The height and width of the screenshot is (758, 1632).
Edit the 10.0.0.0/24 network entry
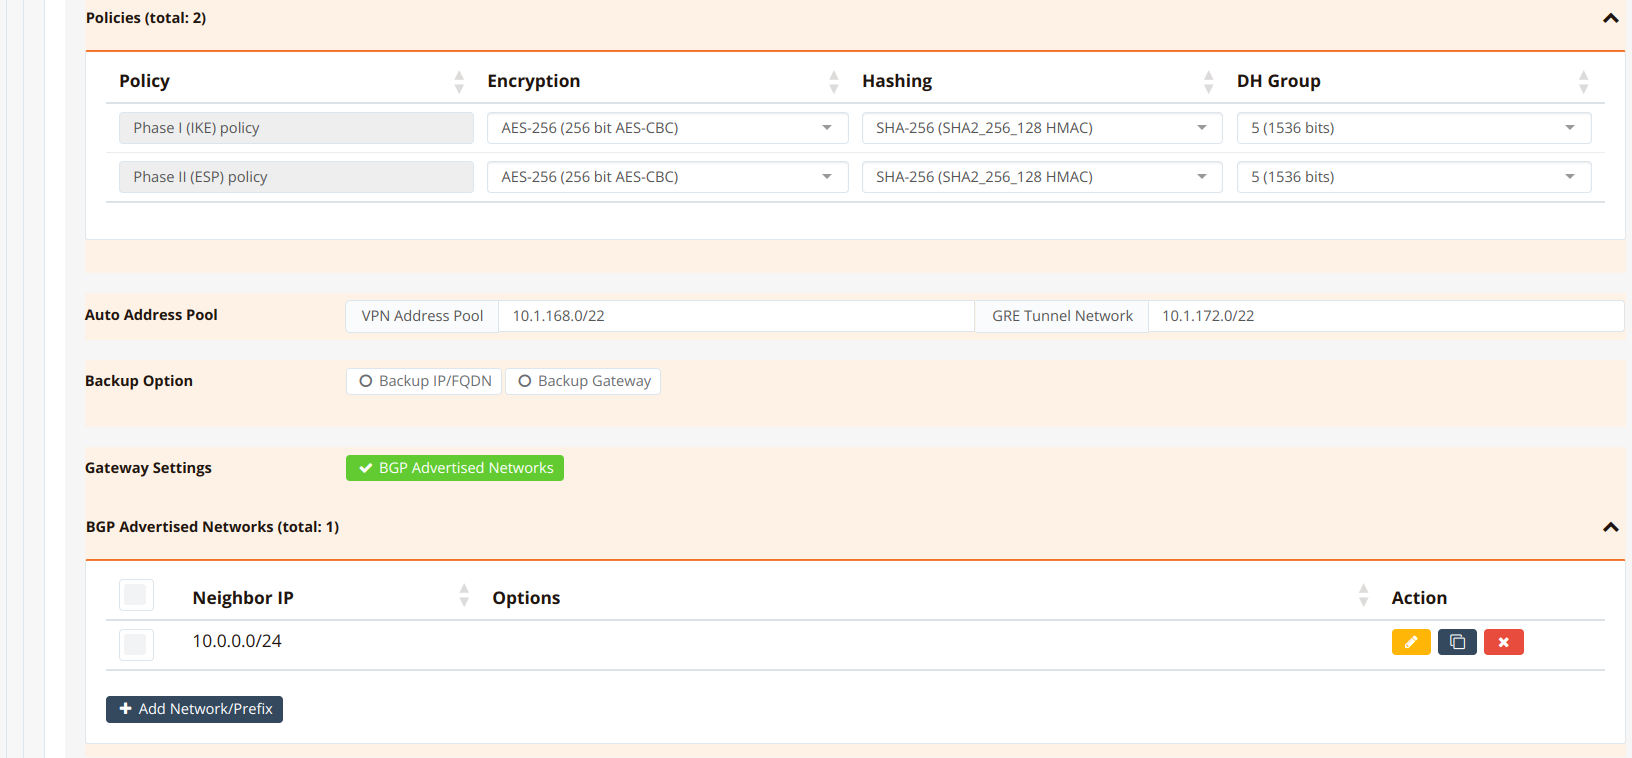pyautogui.click(x=1411, y=642)
